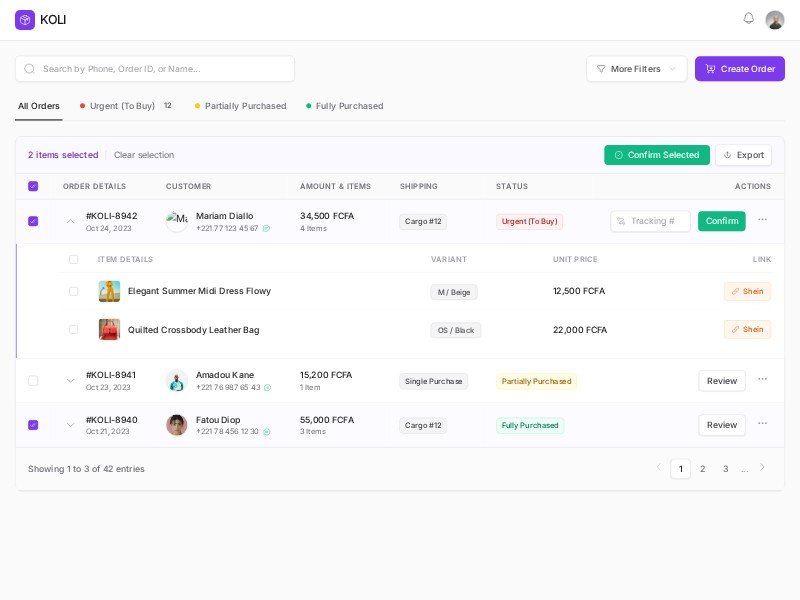Click the notification bell icon
Screen dimensions: 800x600
click(748, 19)
